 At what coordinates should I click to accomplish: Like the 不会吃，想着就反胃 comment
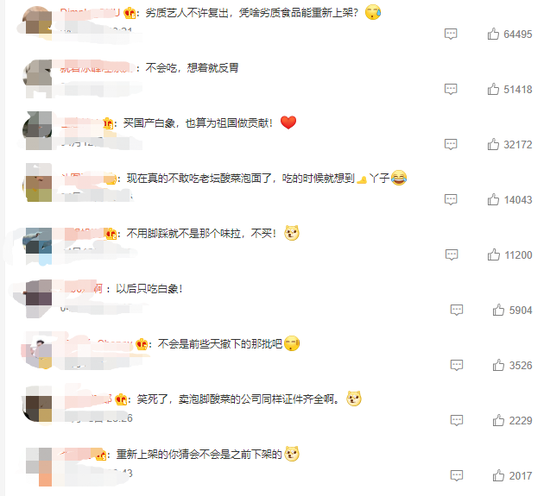click(x=493, y=89)
